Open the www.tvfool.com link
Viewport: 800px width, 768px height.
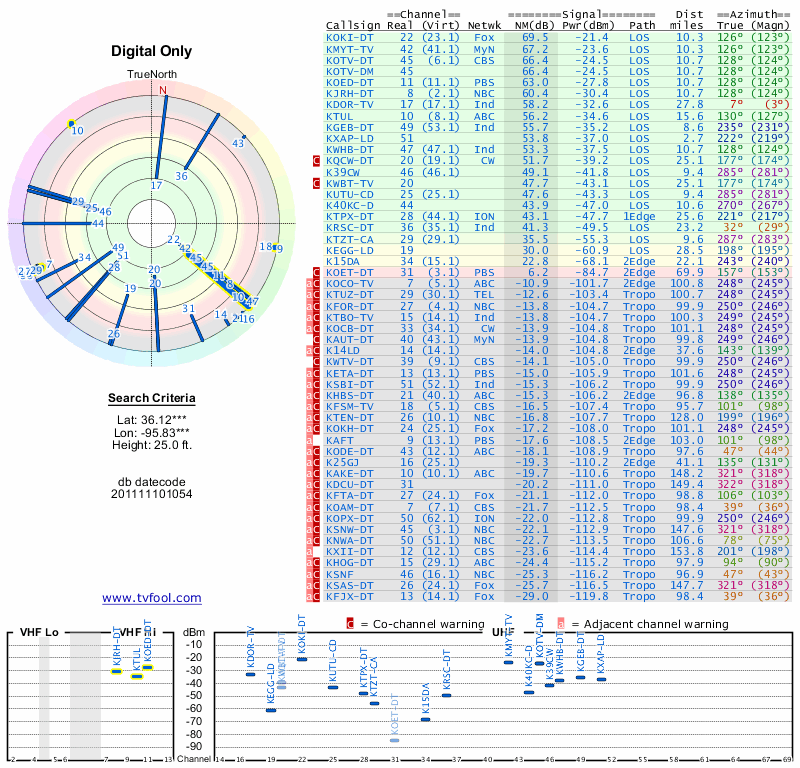152,598
